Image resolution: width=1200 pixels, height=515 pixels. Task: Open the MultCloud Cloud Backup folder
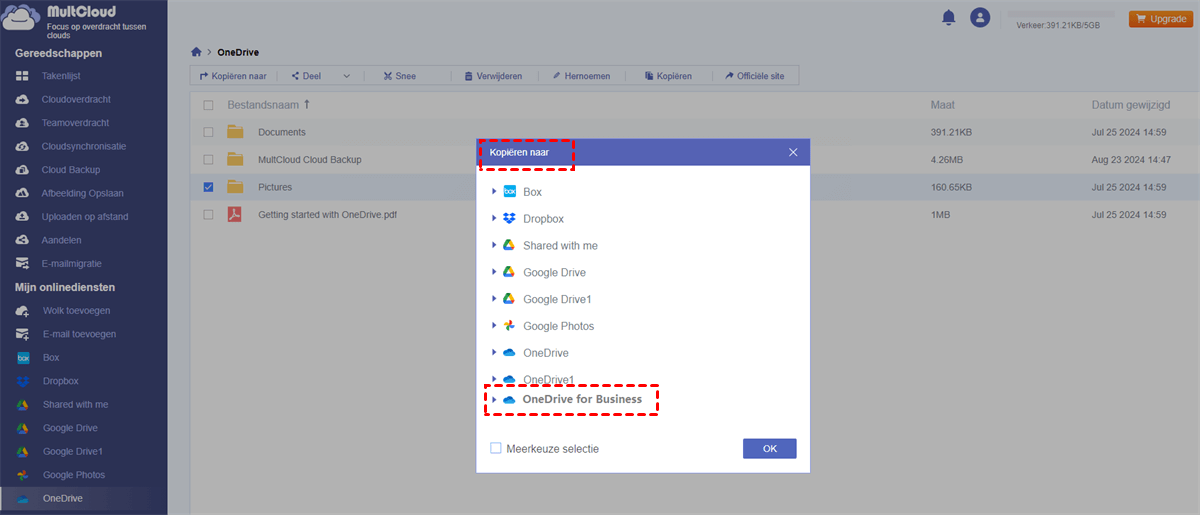pos(310,159)
